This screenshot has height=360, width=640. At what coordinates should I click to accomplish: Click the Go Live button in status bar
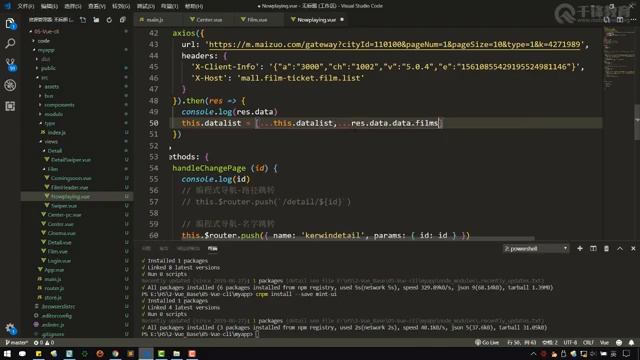[487, 342]
